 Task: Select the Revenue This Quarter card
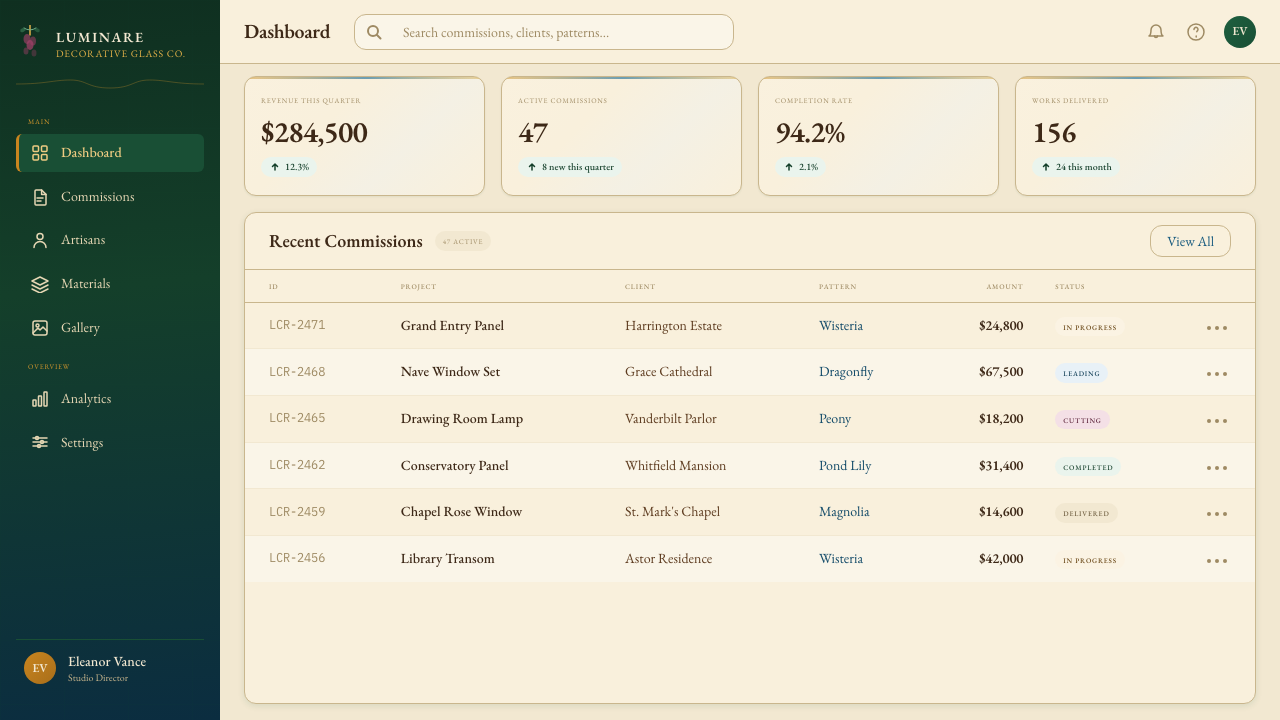[x=364, y=136]
